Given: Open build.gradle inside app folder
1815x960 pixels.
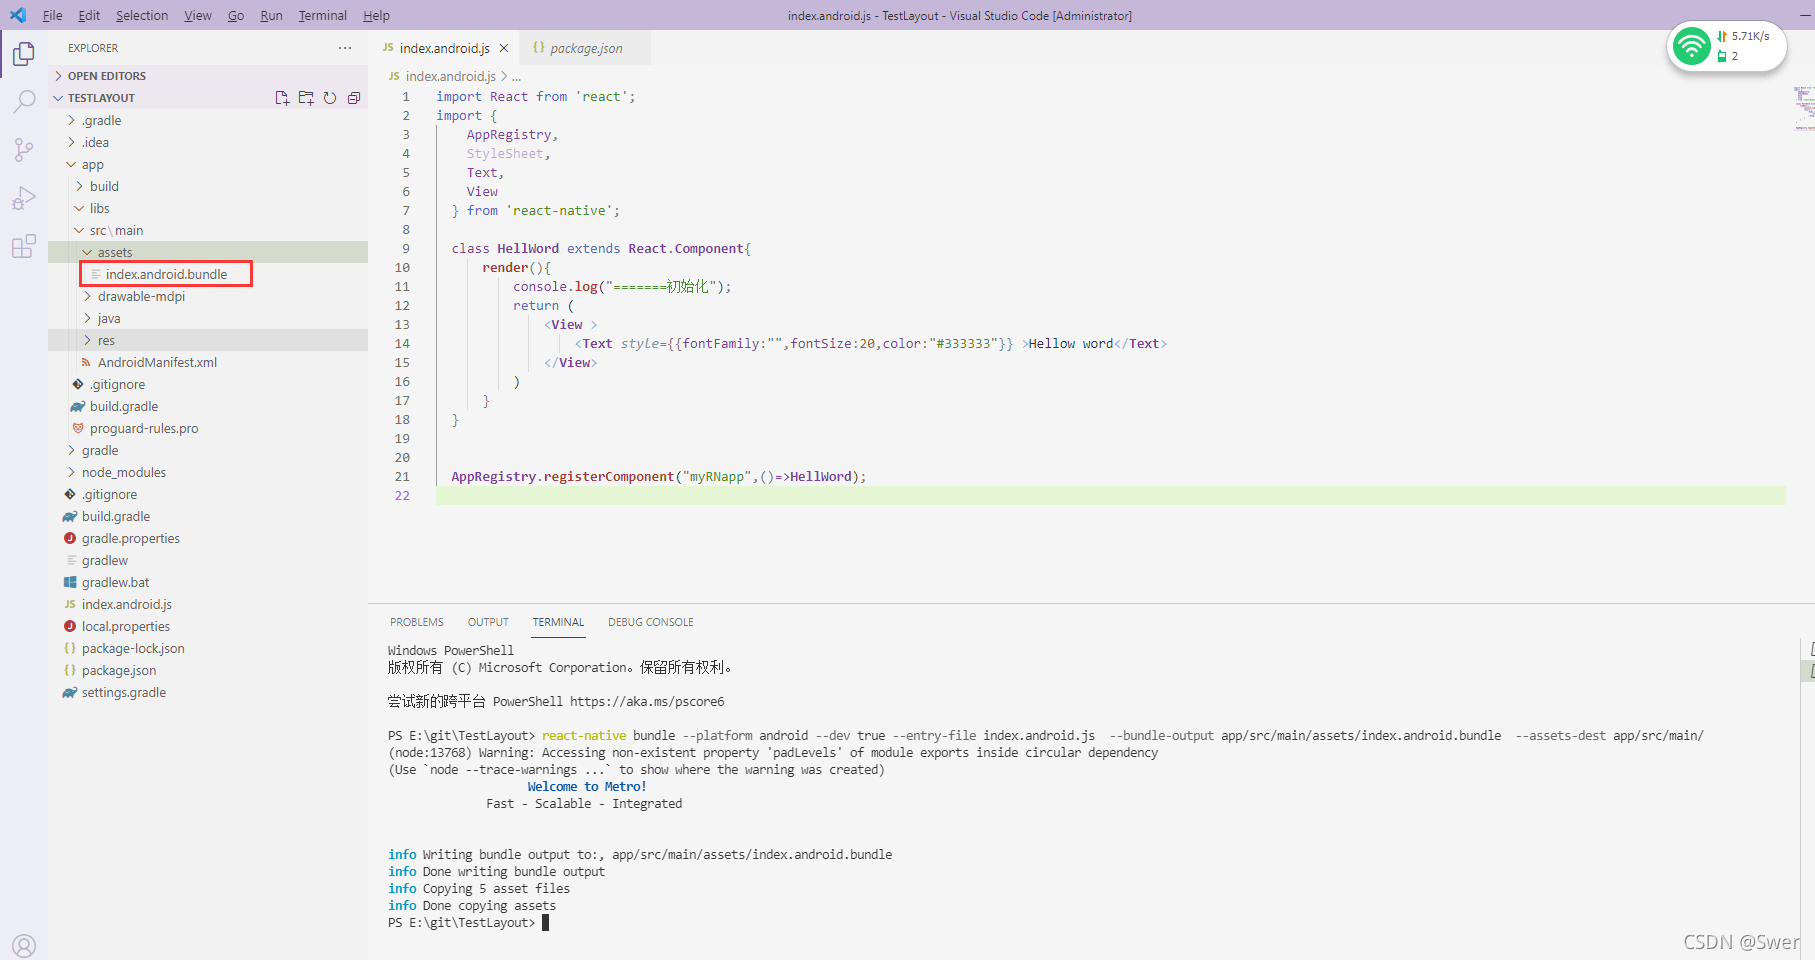Looking at the screenshot, I should pyautogui.click(x=208, y=406).
